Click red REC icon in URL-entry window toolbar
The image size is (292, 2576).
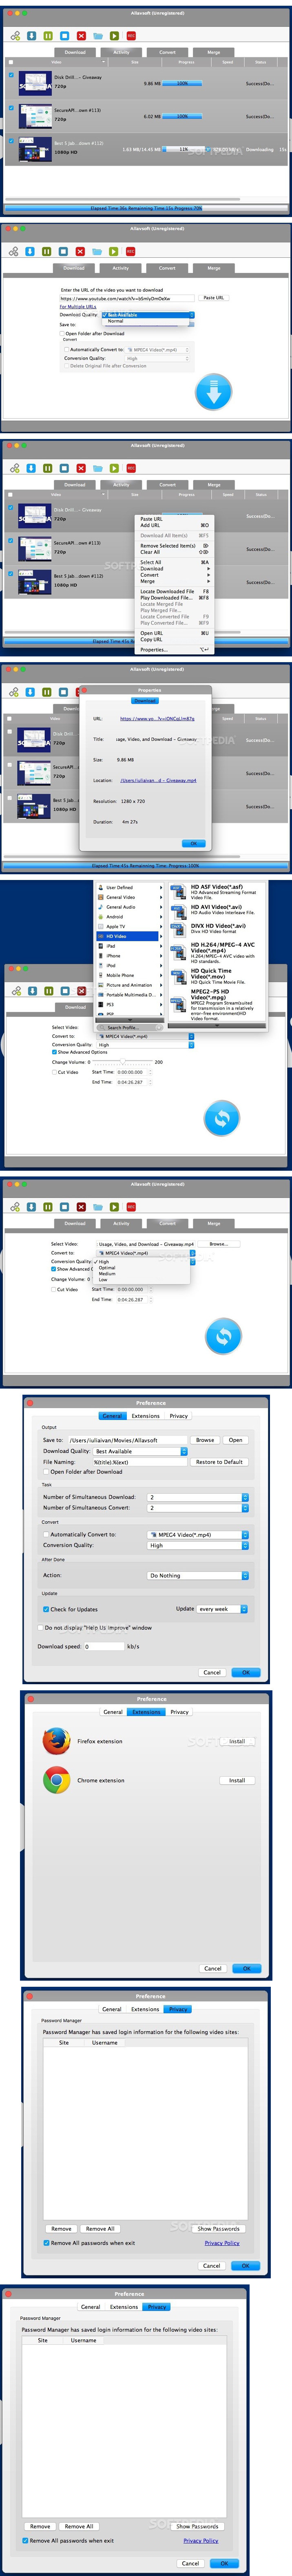pyautogui.click(x=130, y=252)
